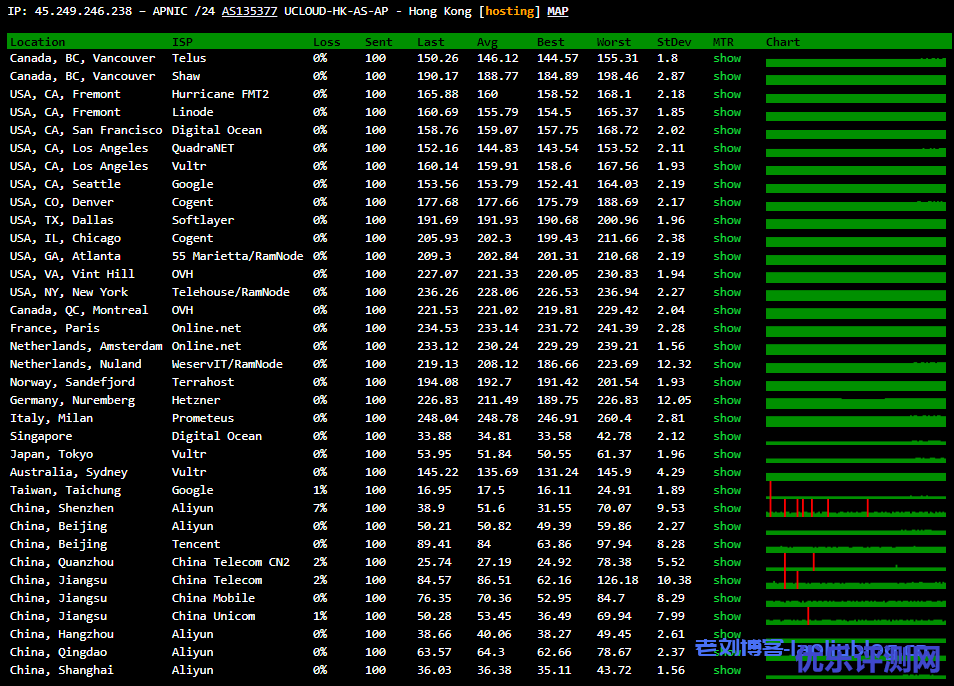Click the Shenzhen Aliyun latency chart

855,509
